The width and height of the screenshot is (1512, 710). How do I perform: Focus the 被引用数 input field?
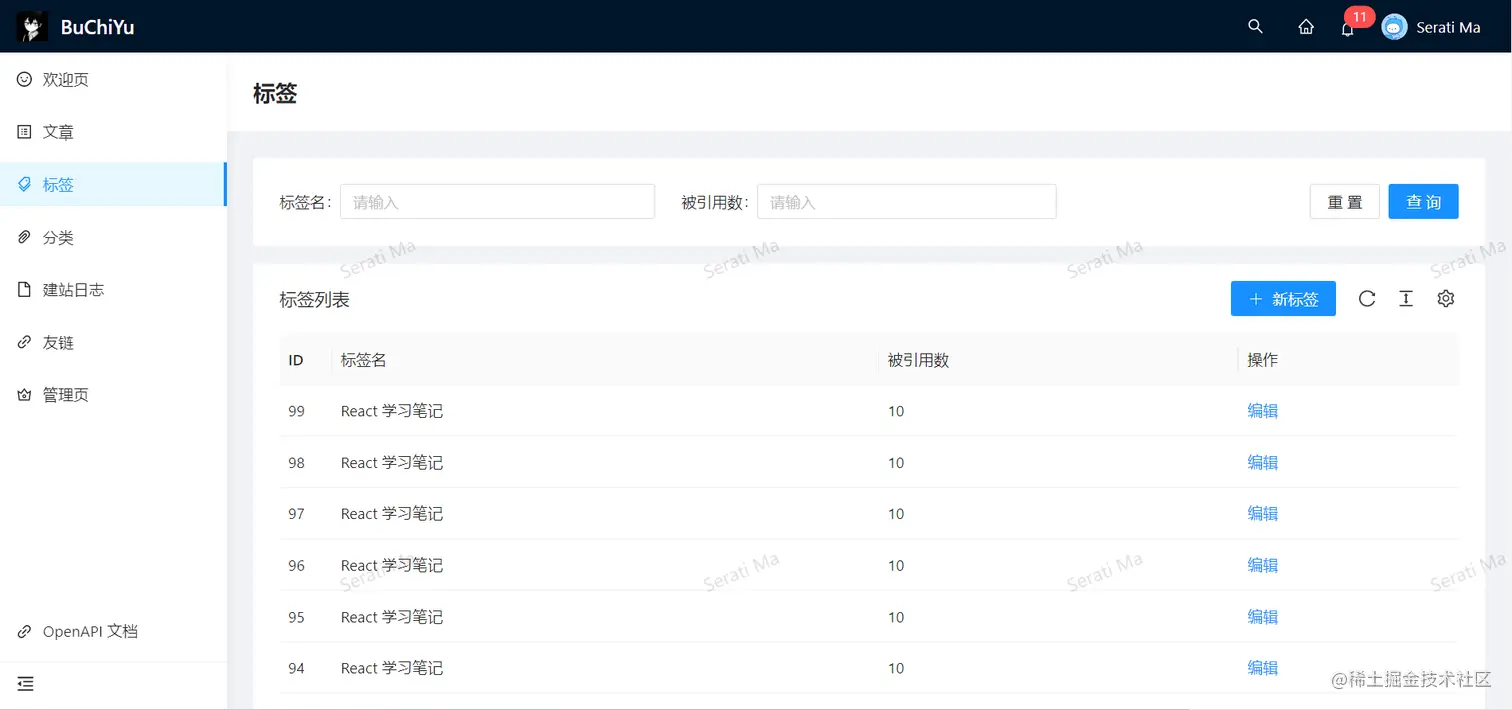[907, 201]
